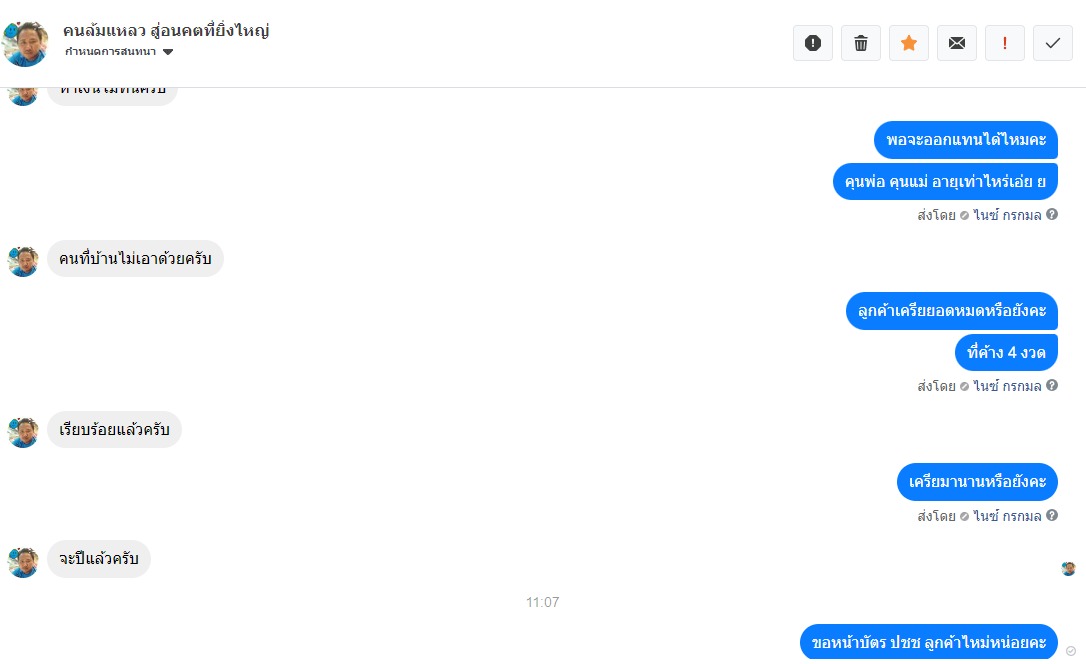Click the contact name 'คนล้มแหลว สู่อนคตที่ยิ่งใหญ่'
Viewport: 1086px width, 664px height.
tap(166, 31)
